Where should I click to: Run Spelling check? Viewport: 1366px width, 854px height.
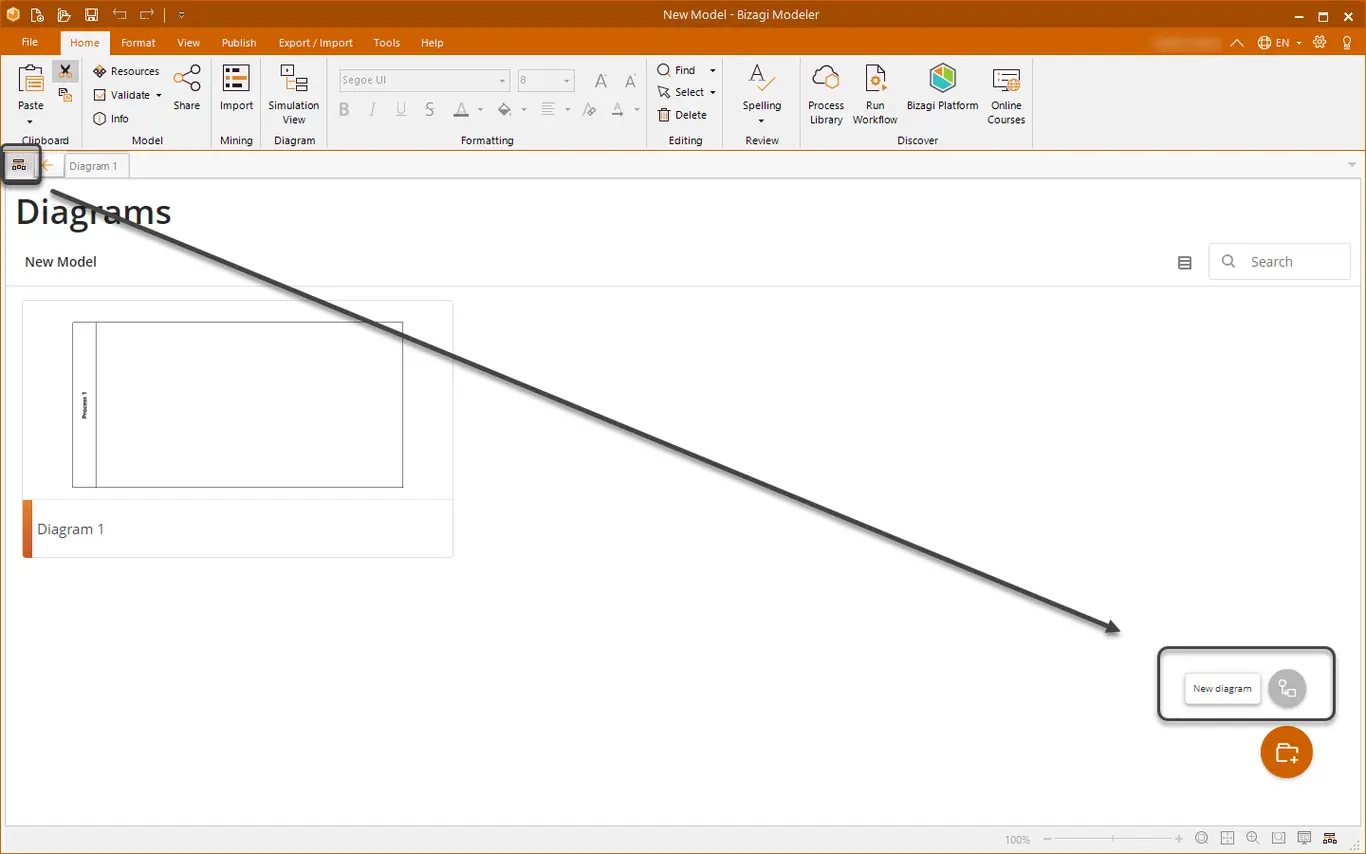761,94
